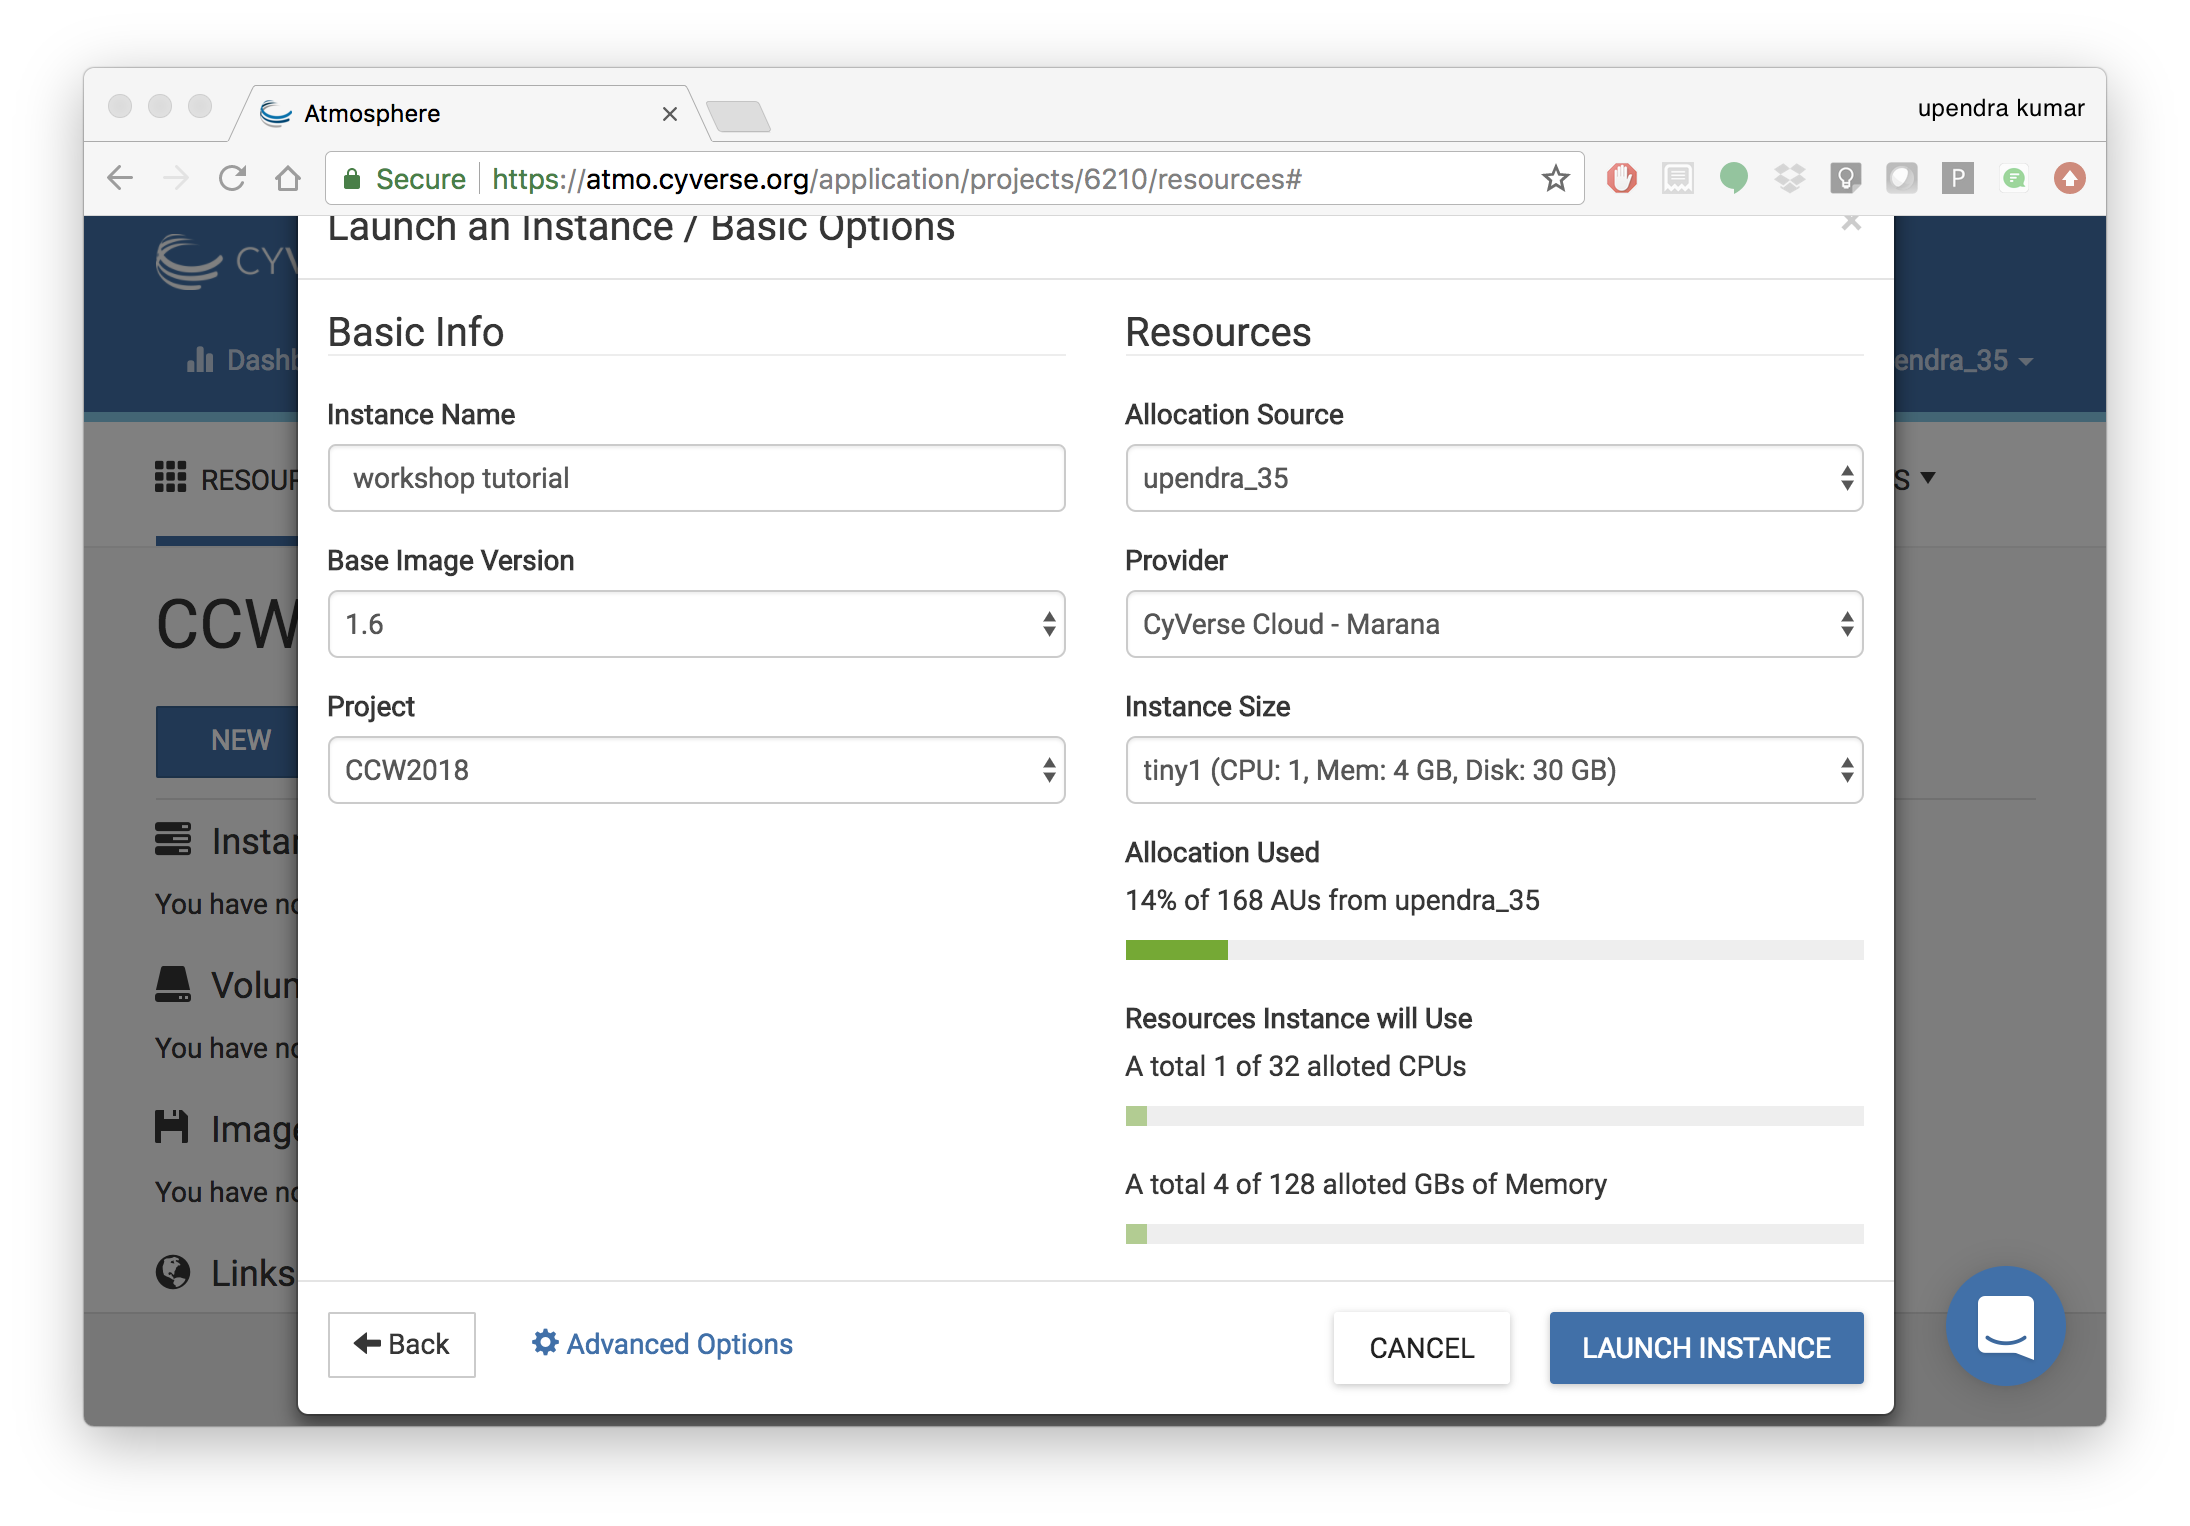Open the Base Image Version dropdown
This screenshot has width=2190, height=1526.
[x=696, y=624]
